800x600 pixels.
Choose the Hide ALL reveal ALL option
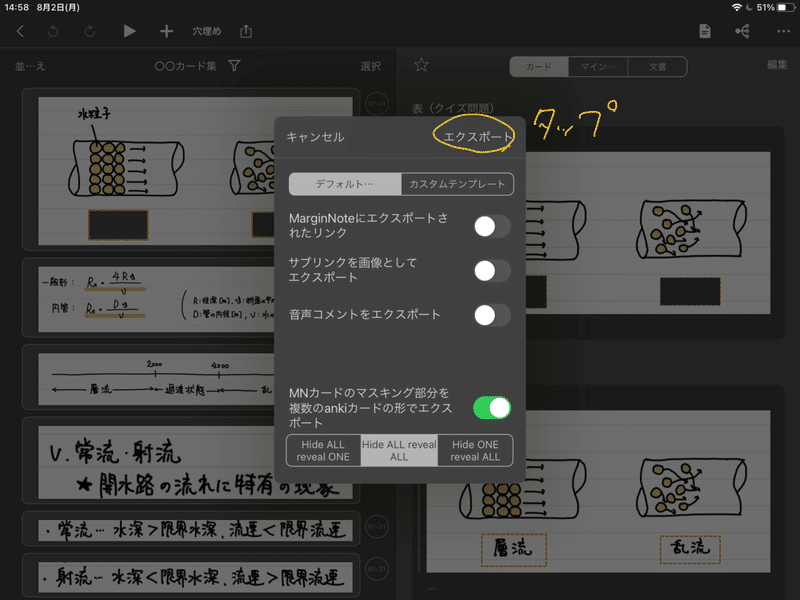click(x=399, y=450)
